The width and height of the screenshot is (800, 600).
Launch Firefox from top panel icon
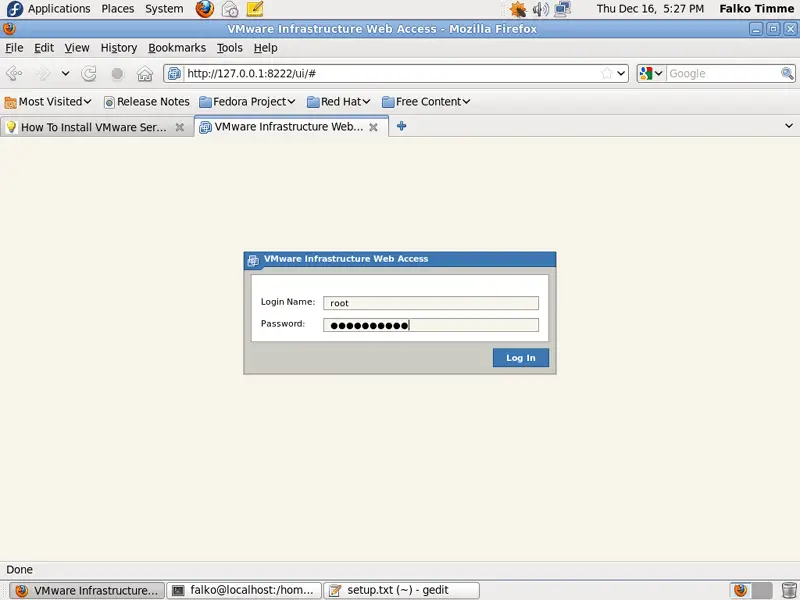pyautogui.click(x=205, y=9)
